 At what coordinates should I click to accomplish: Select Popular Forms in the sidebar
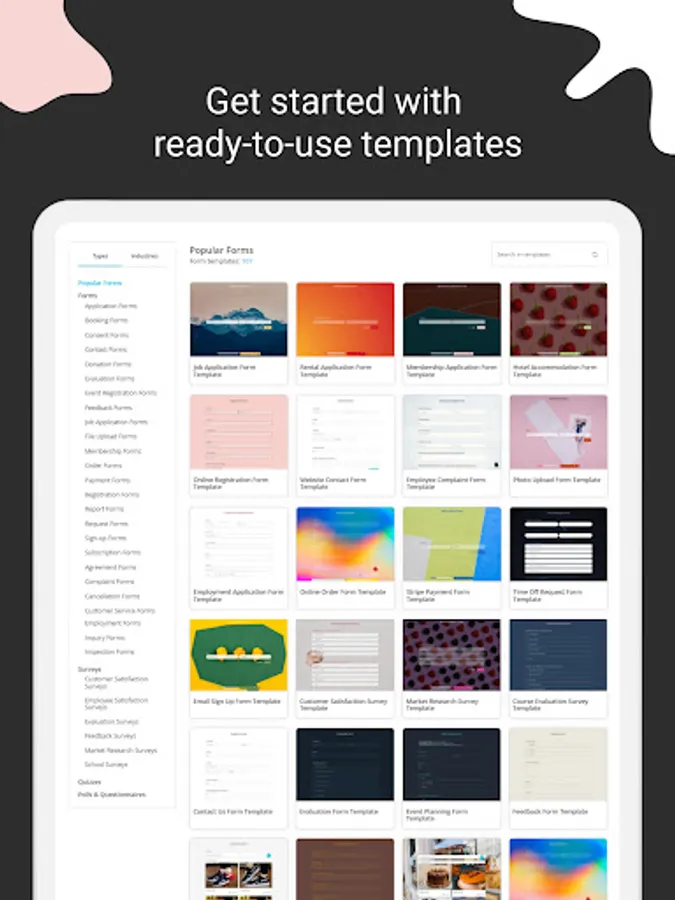click(100, 283)
